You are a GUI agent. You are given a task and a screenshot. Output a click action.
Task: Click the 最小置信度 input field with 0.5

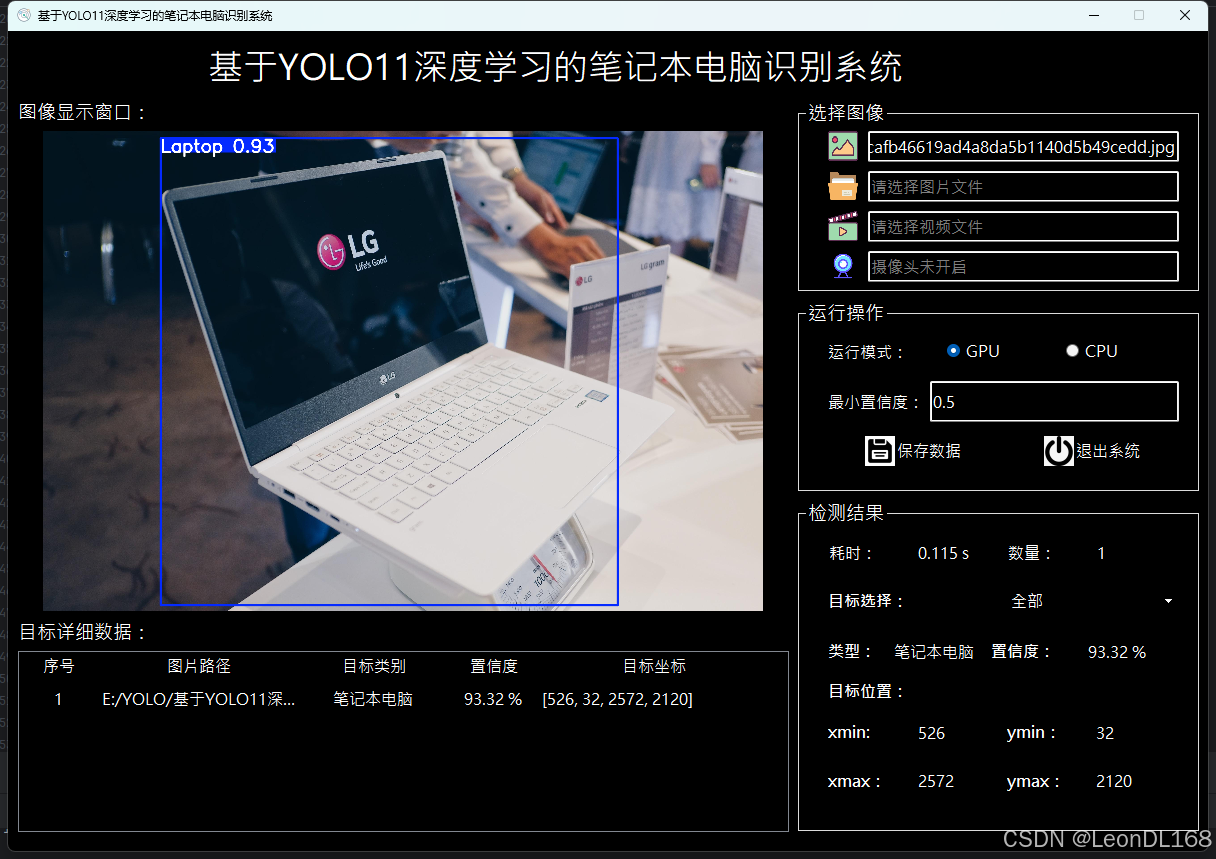pos(1054,401)
